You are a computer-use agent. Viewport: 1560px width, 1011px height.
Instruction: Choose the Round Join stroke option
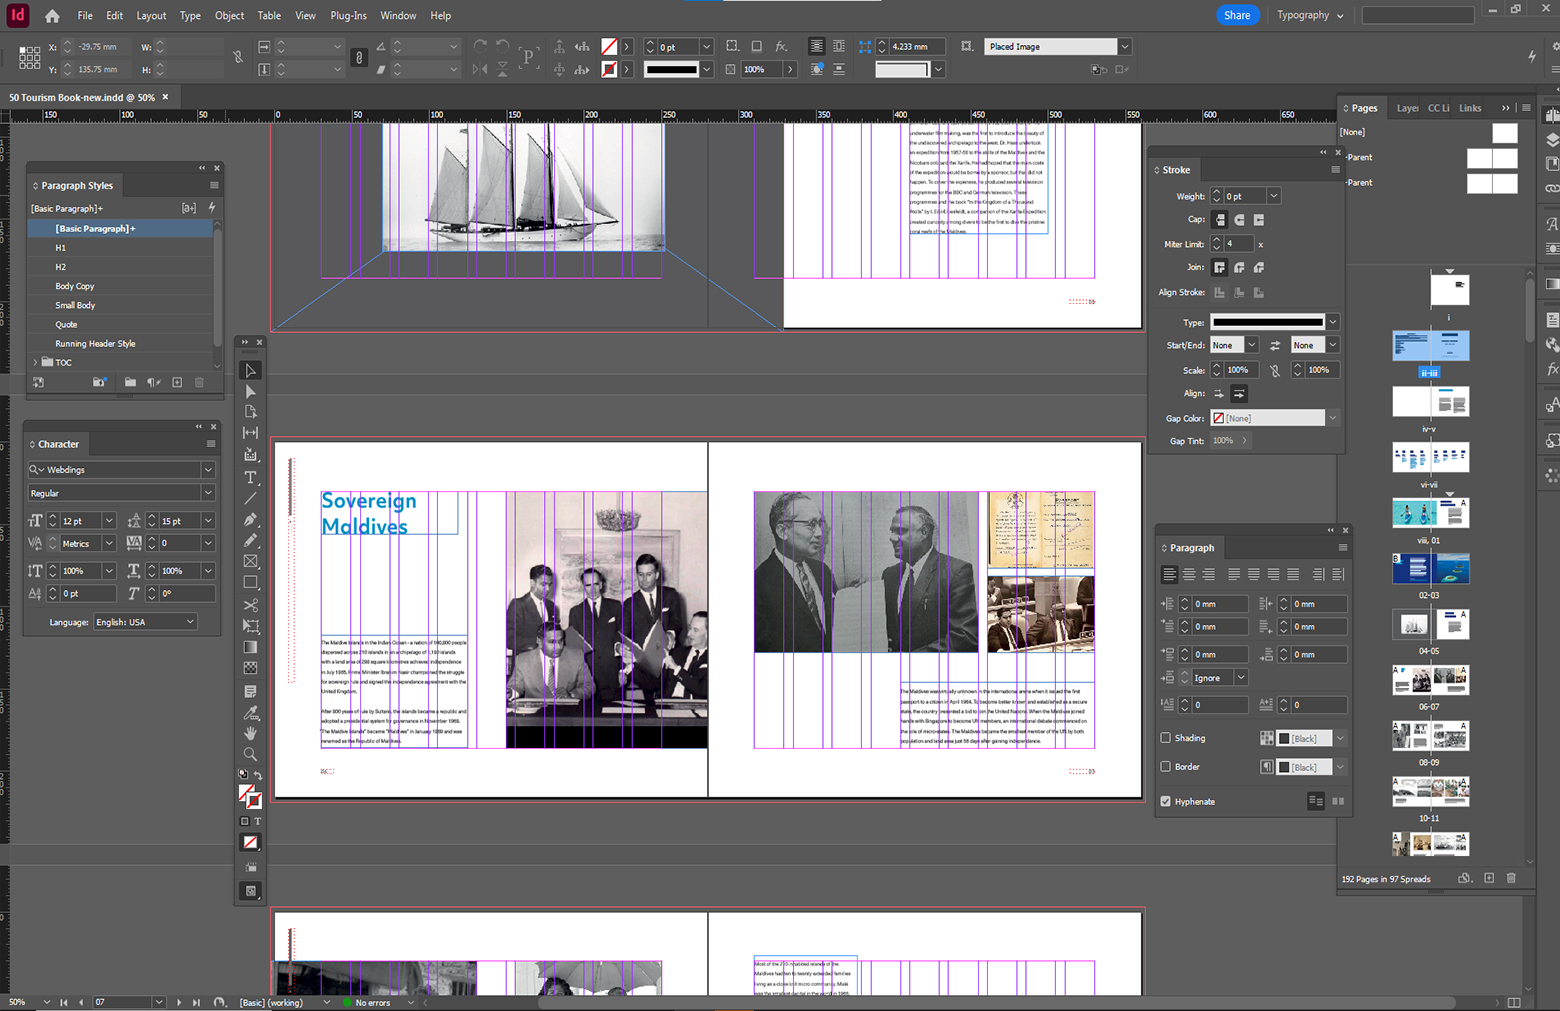click(x=1239, y=268)
